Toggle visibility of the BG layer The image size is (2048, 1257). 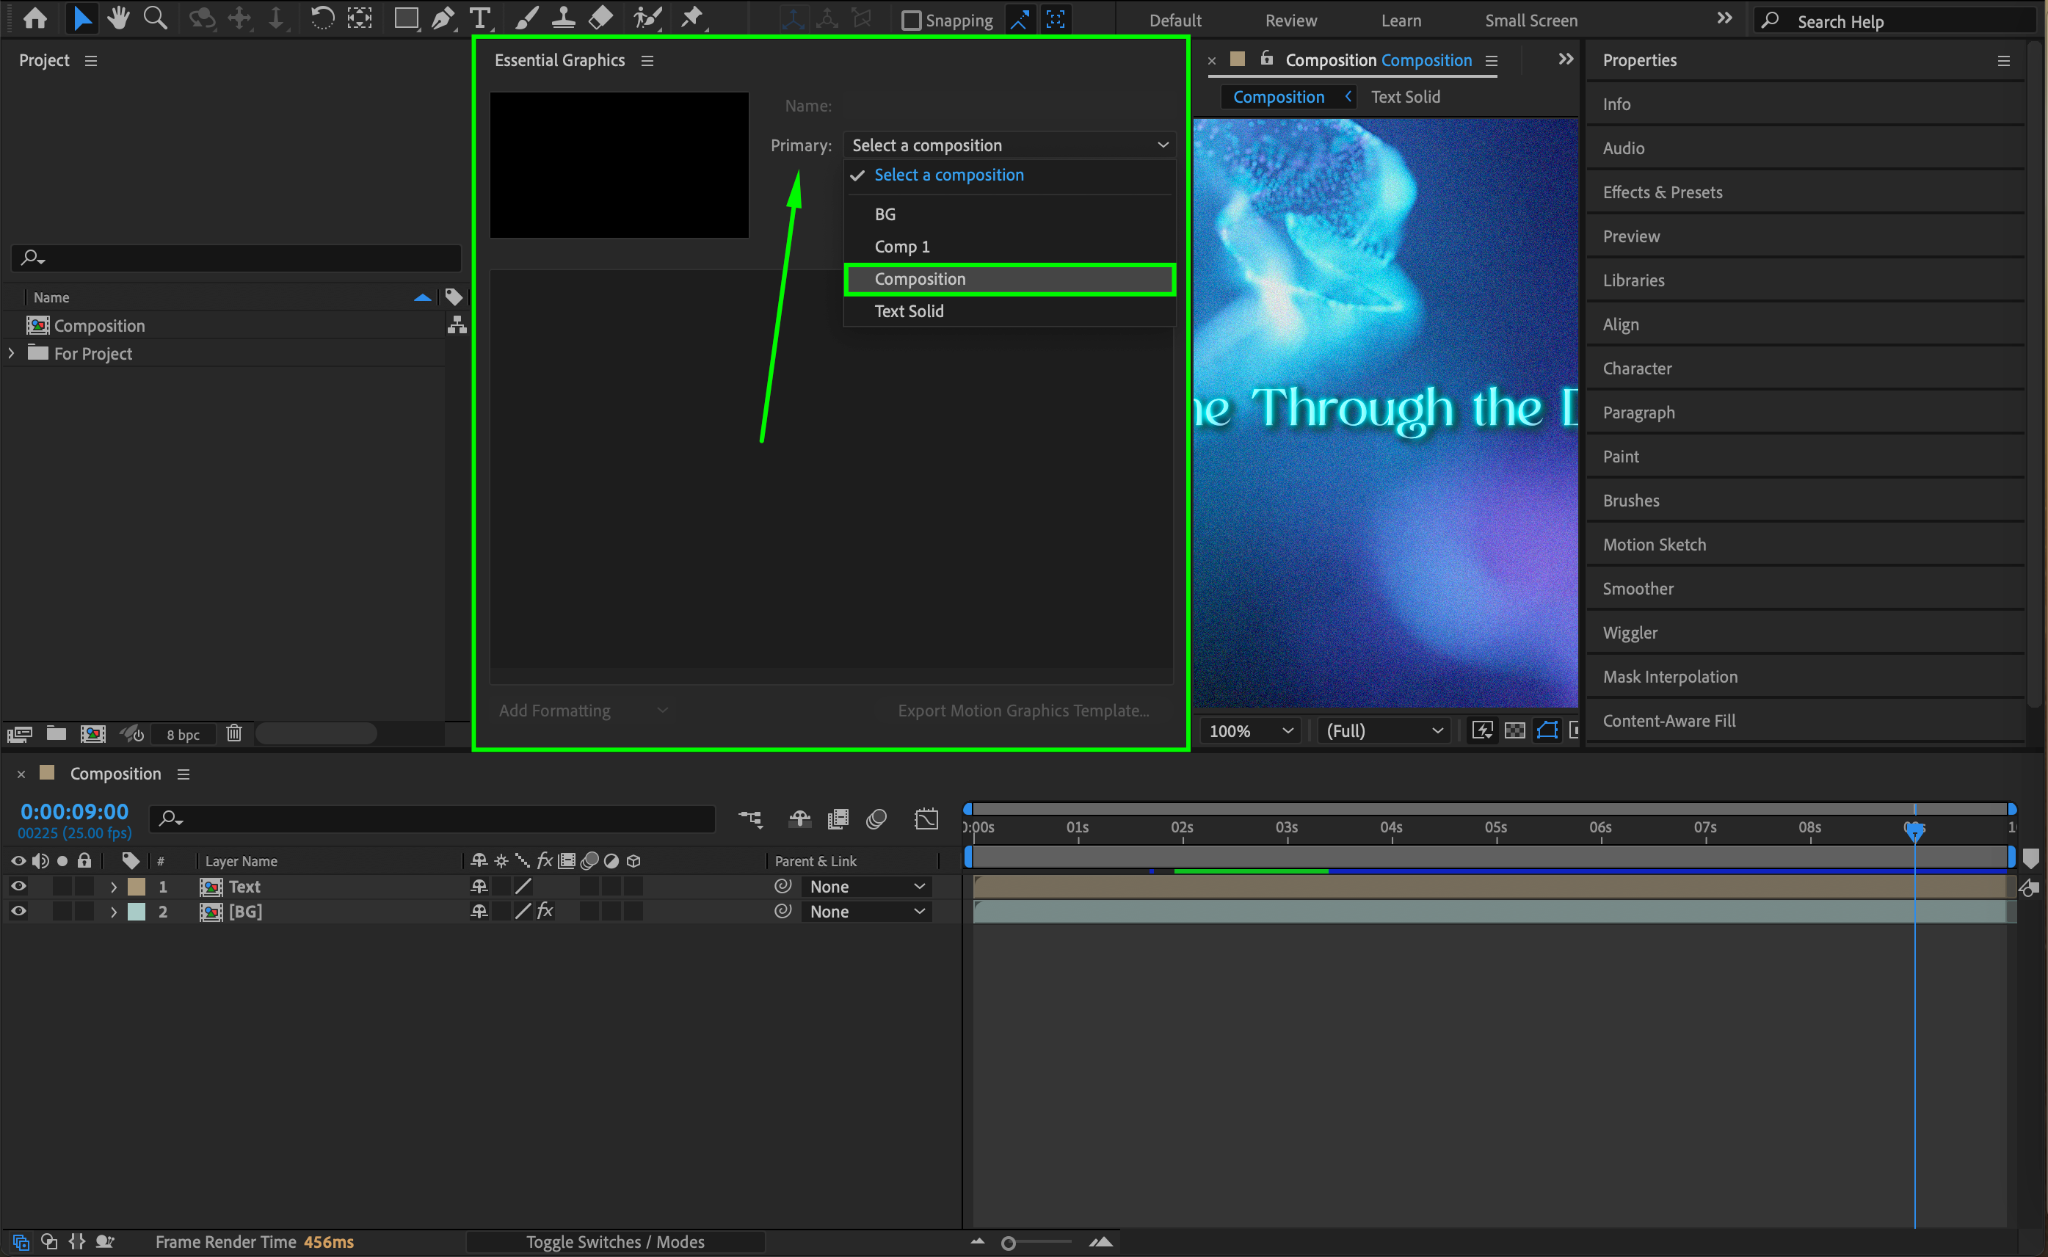(18, 911)
